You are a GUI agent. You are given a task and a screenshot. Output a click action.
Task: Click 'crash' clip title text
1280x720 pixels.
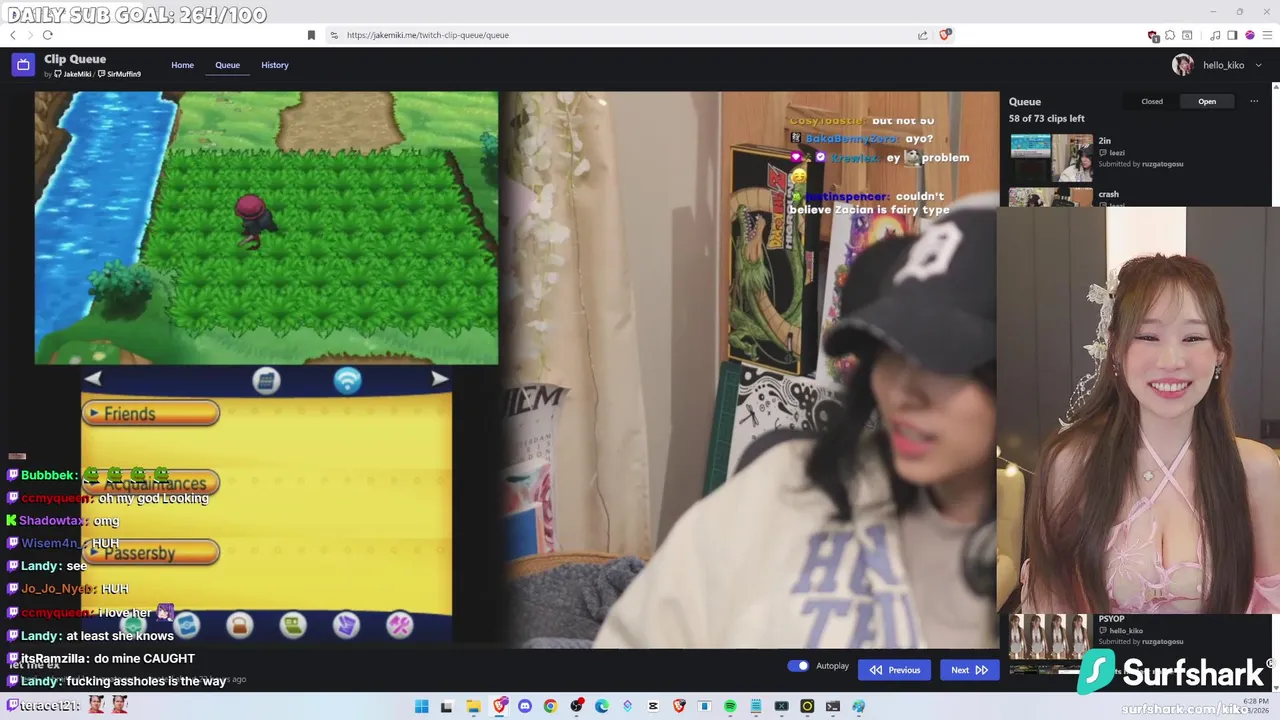1108,194
